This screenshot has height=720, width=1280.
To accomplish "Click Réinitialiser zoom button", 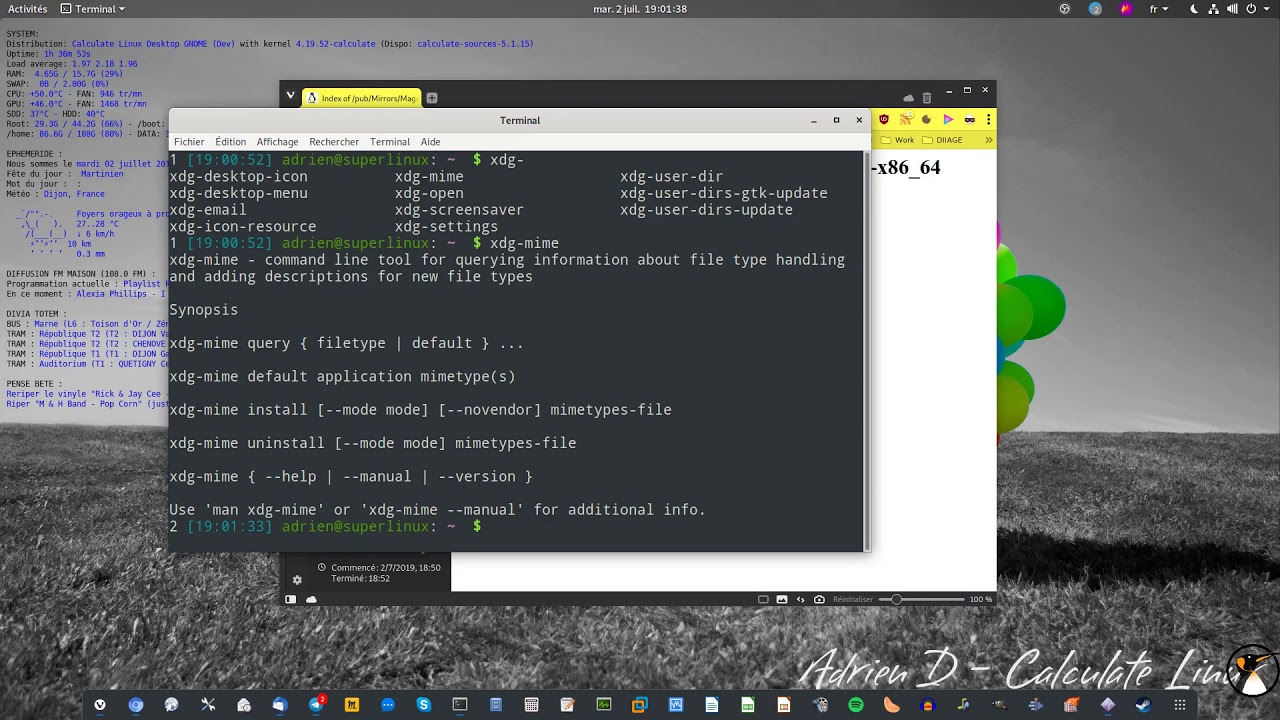I will coord(853,599).
